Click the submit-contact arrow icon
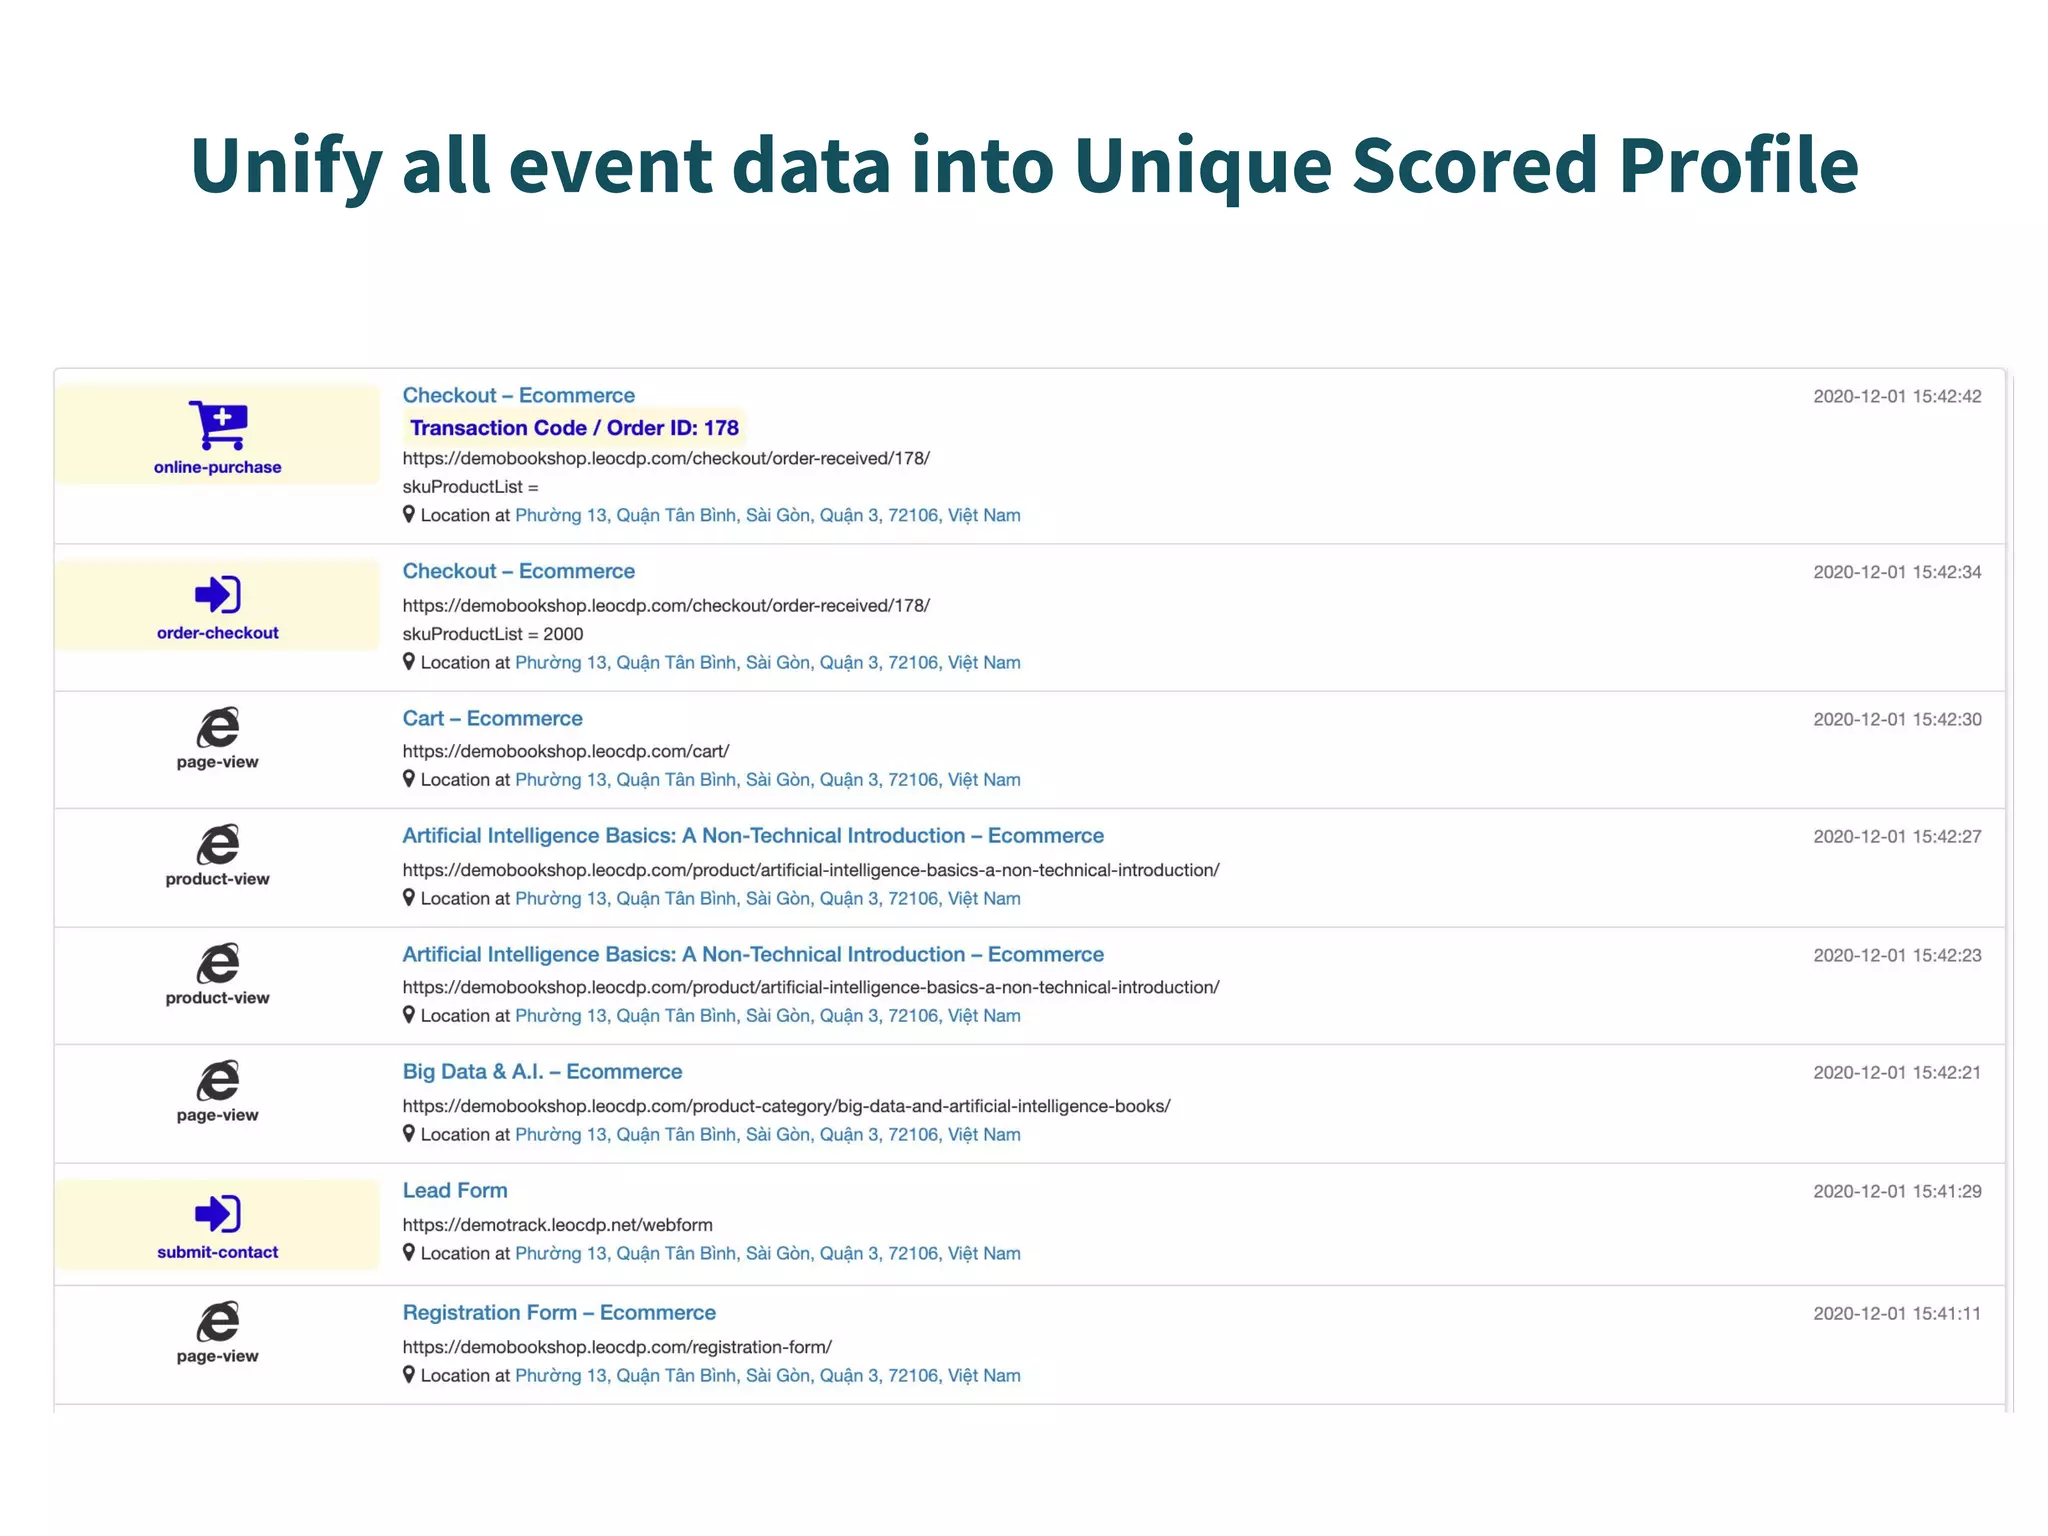 point(218,1214)
